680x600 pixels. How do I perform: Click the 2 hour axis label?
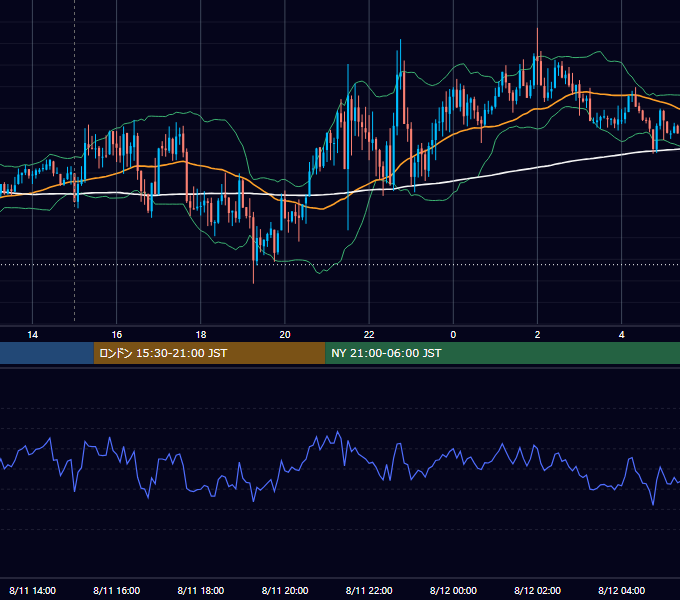(537, 335)
